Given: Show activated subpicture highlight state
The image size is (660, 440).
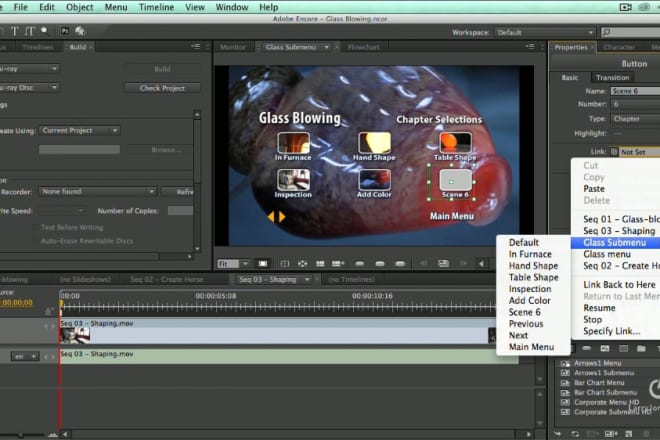Looking at the screenshot, I should point(400,264).
